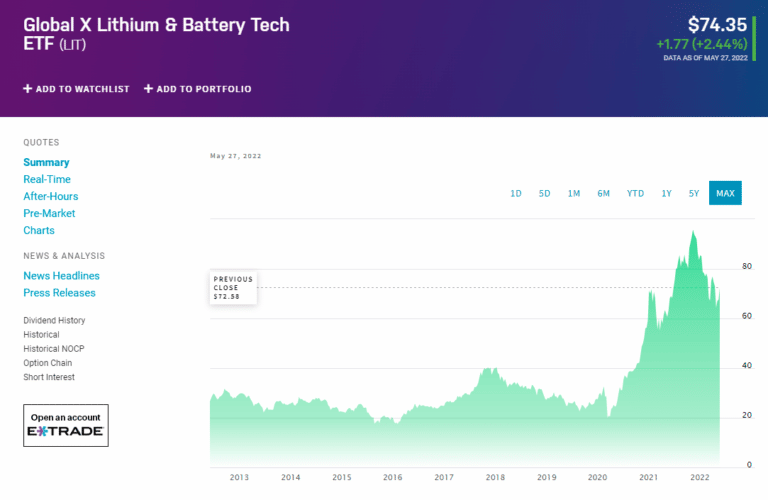
Task: Open the Option Chain page
Action: click(x=48, y=363)
